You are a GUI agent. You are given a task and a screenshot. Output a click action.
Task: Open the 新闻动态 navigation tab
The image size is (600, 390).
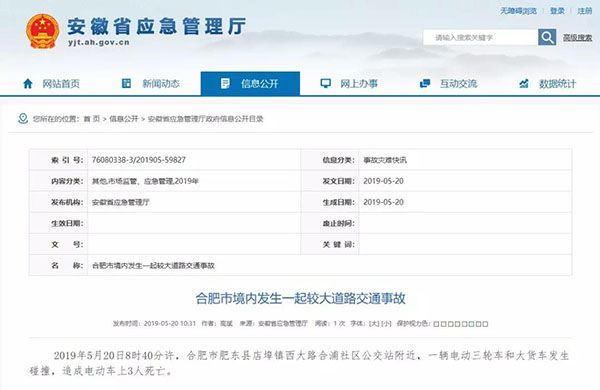[151, 83]
